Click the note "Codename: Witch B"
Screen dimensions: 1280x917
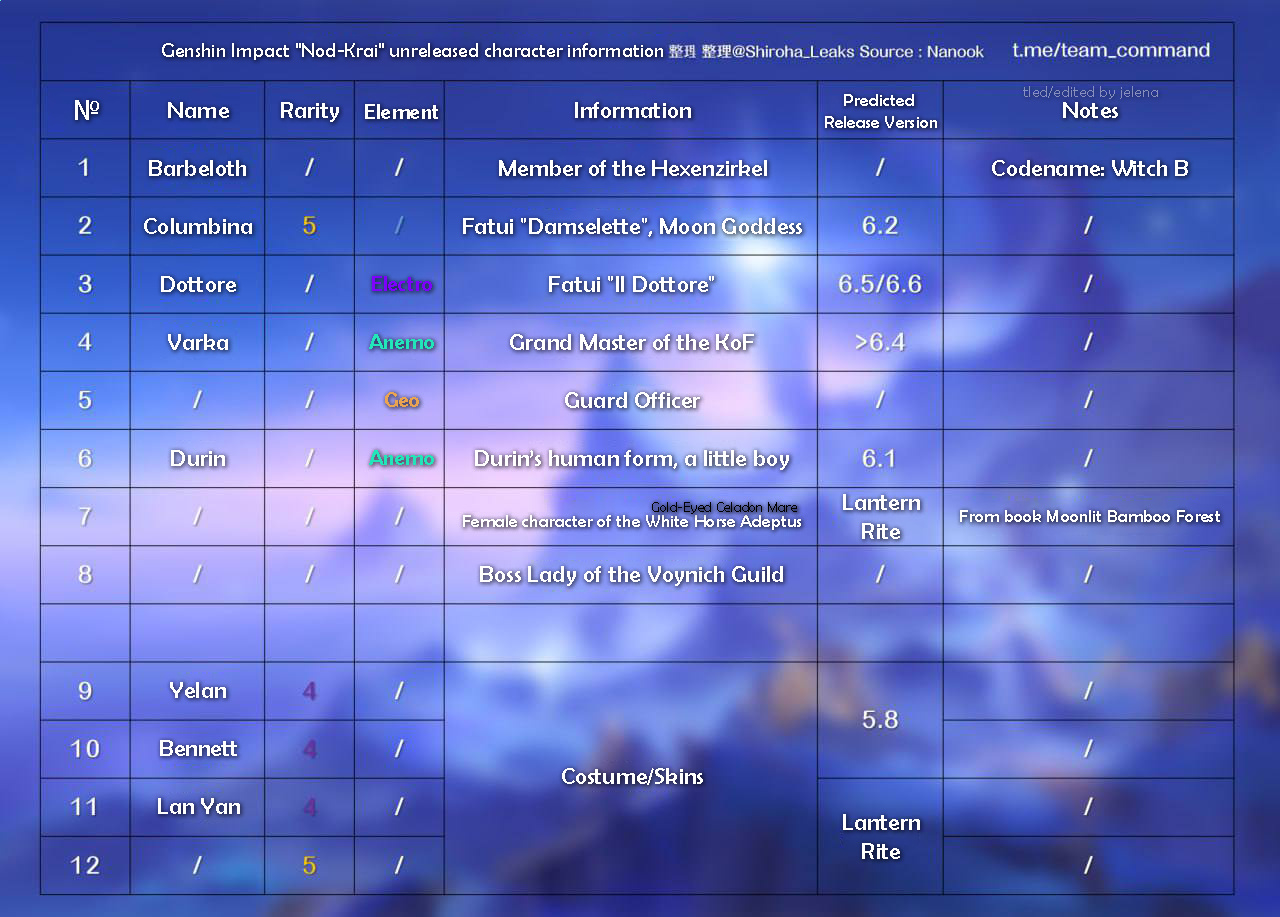coord(1090,168)
